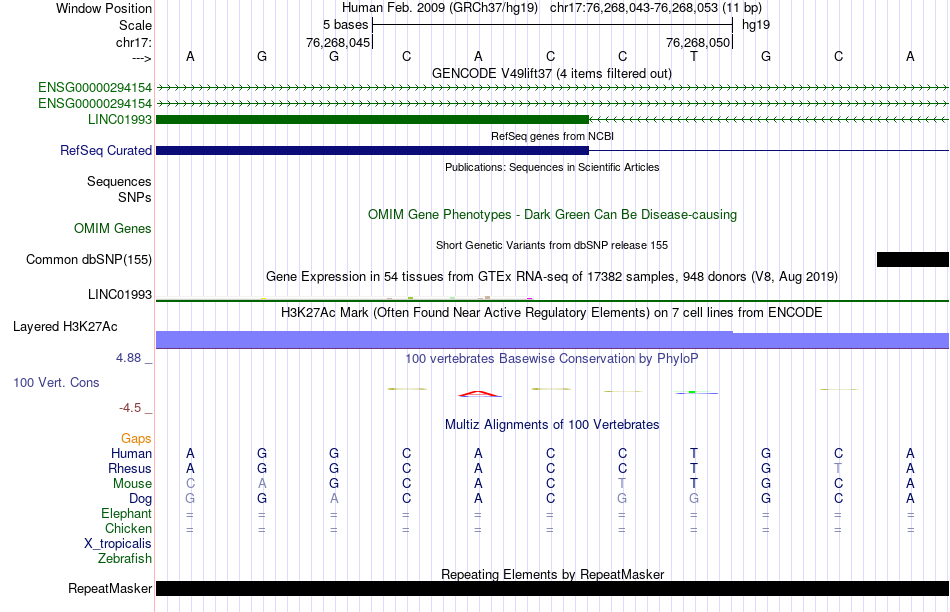Click the -4.5 PhyloP lower scale value
The image size is (950, 612).
click(x=130, y=408)
